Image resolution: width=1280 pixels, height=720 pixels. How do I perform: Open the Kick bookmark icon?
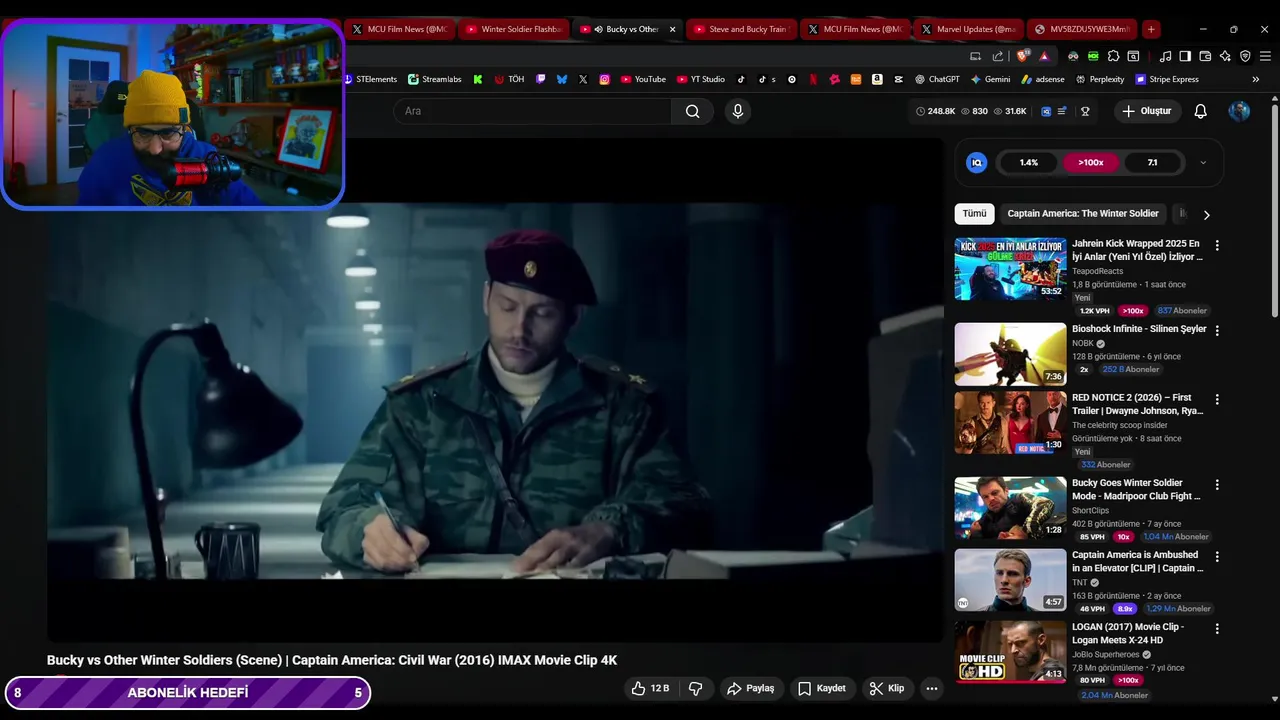pyautogui.click(x=478, y=79)
